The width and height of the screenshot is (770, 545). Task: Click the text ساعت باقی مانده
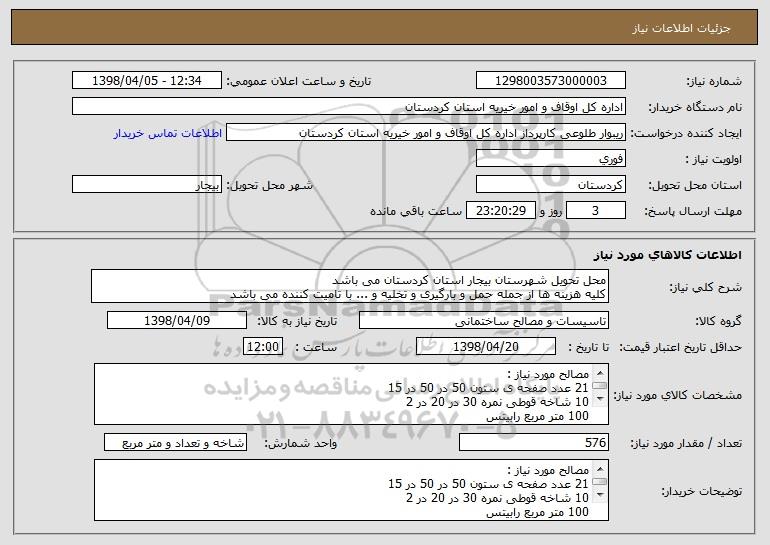coord(415,212)
